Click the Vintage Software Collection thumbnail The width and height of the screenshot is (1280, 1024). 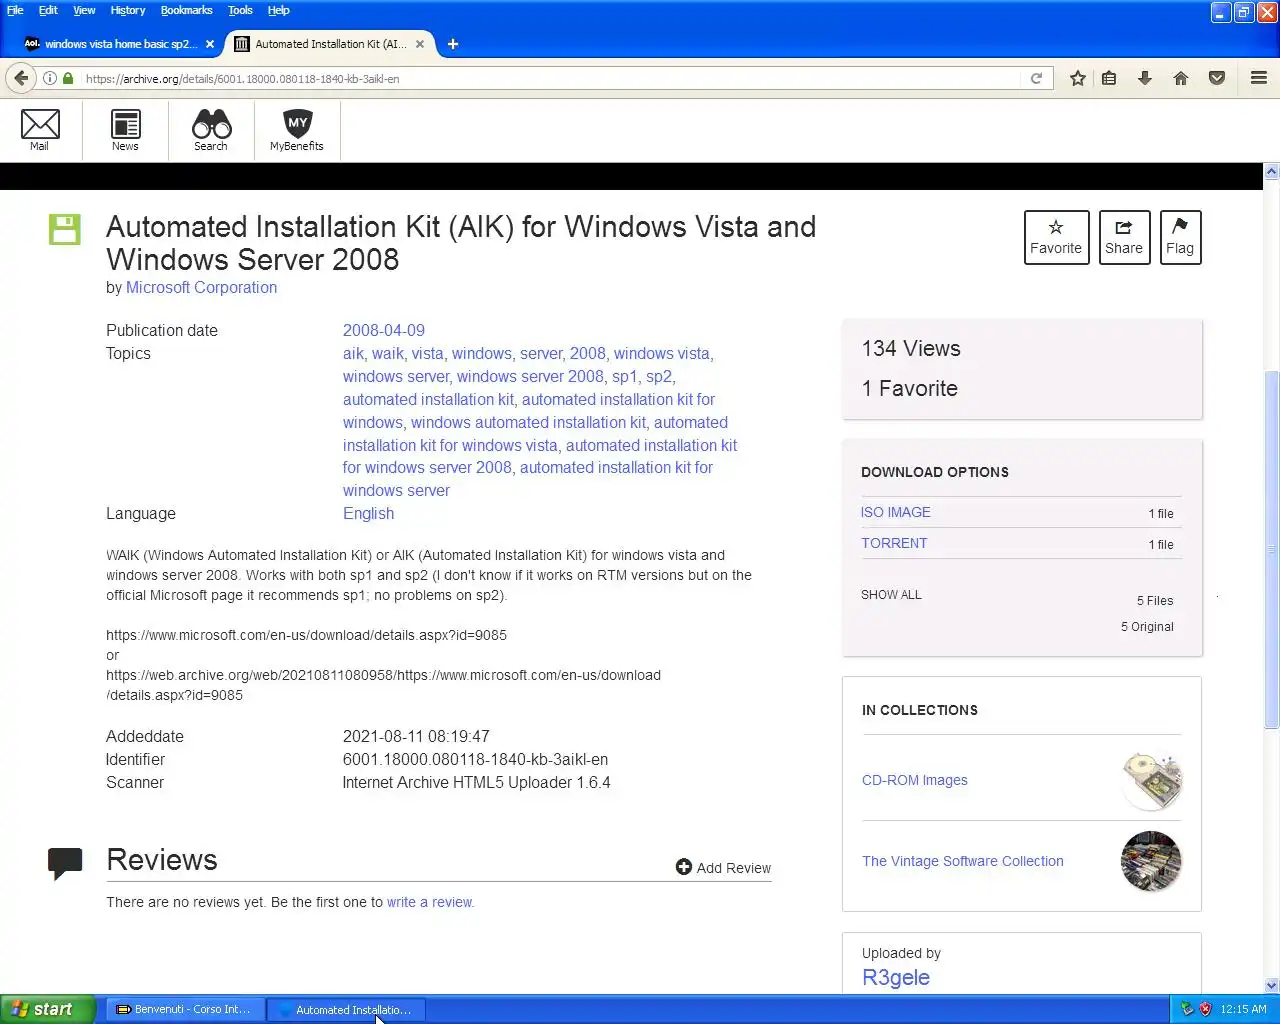point(1152,861)
